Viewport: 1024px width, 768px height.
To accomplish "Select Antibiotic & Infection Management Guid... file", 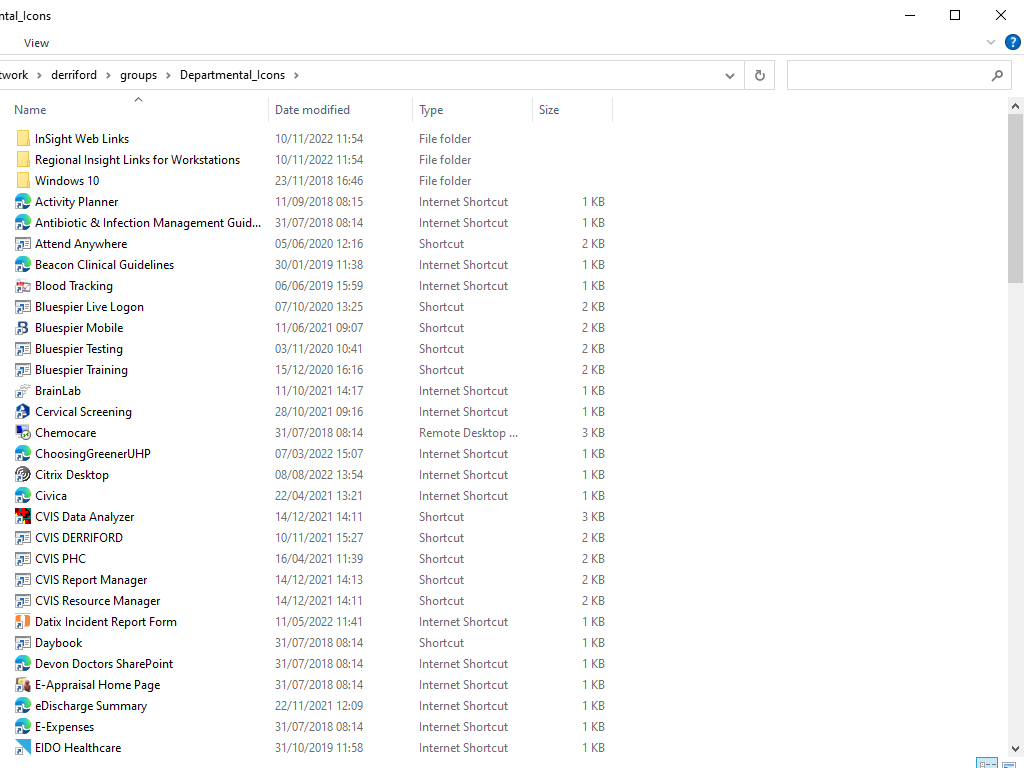I will (x=148, y=223).
